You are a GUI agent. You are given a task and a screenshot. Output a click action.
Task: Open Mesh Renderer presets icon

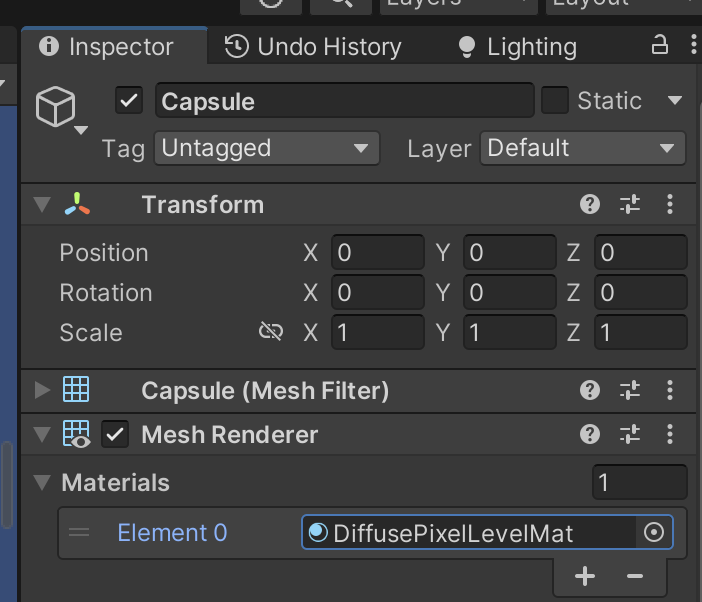[x=630, y=434]
